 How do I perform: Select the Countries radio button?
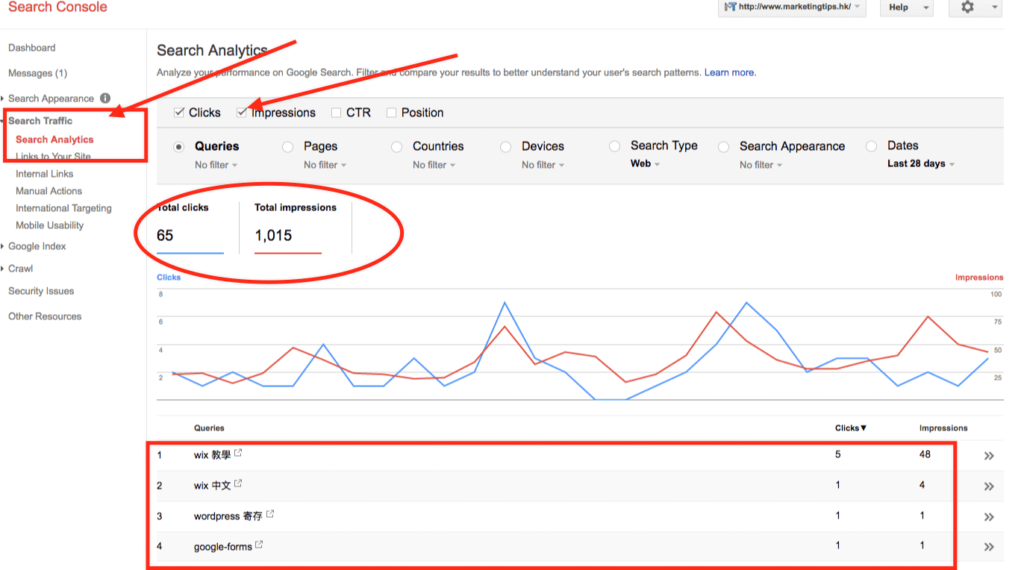[x=397, y=147]
